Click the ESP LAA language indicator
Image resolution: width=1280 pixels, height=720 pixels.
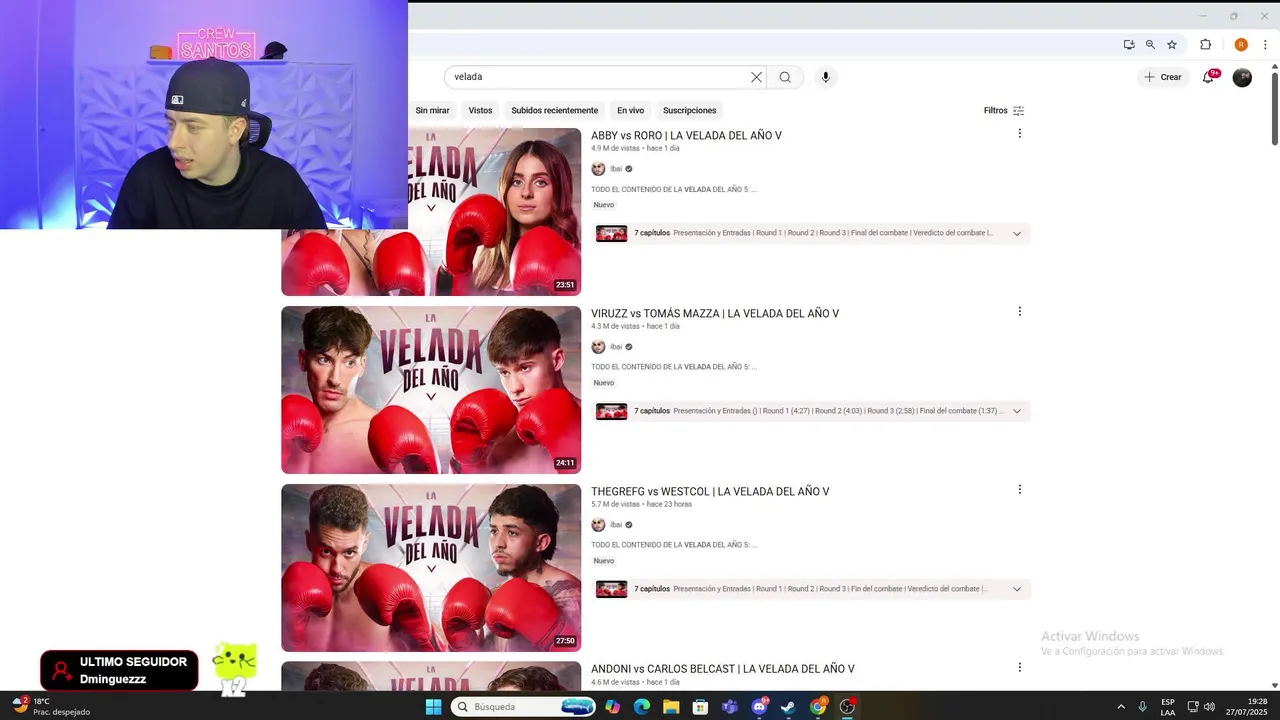(1167, 707)
